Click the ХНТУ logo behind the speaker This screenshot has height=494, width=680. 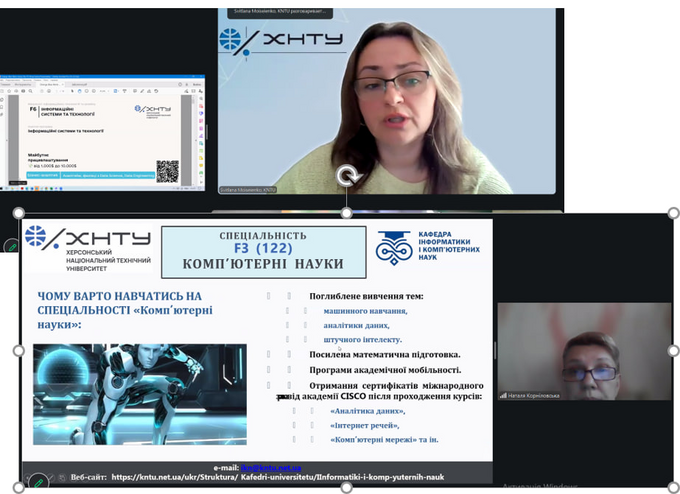[281, 41]
